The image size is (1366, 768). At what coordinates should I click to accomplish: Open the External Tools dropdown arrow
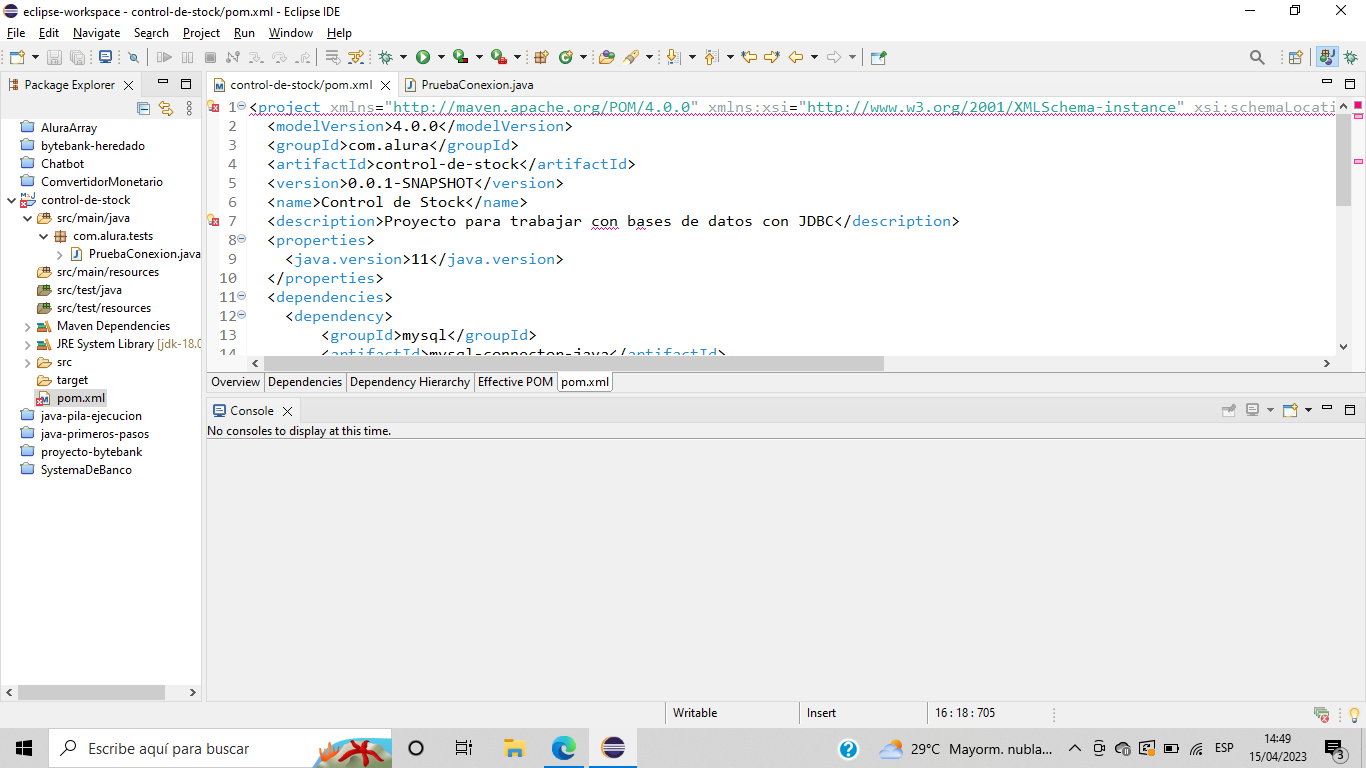[517, 58]
